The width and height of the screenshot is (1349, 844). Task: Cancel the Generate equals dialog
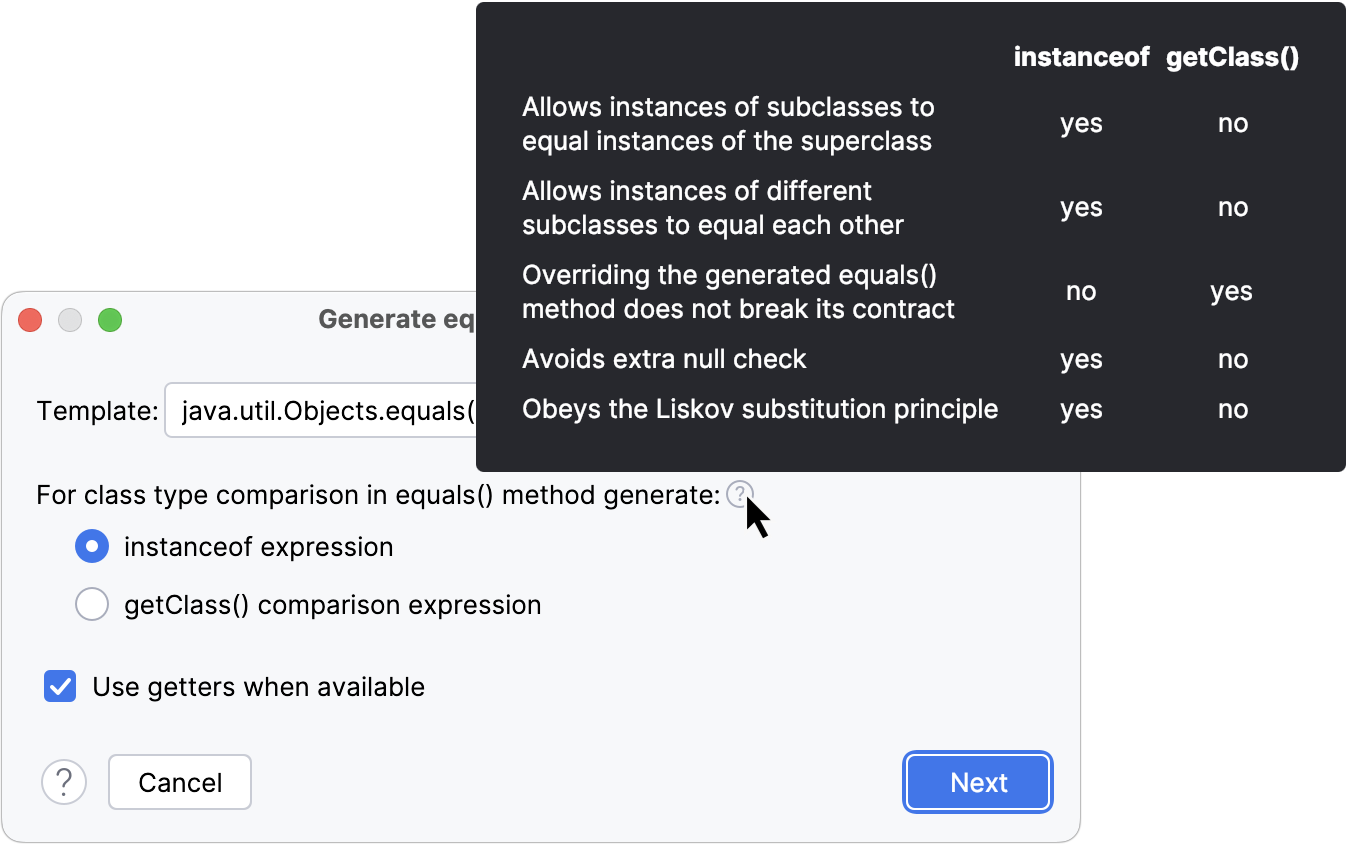[179, 782]
